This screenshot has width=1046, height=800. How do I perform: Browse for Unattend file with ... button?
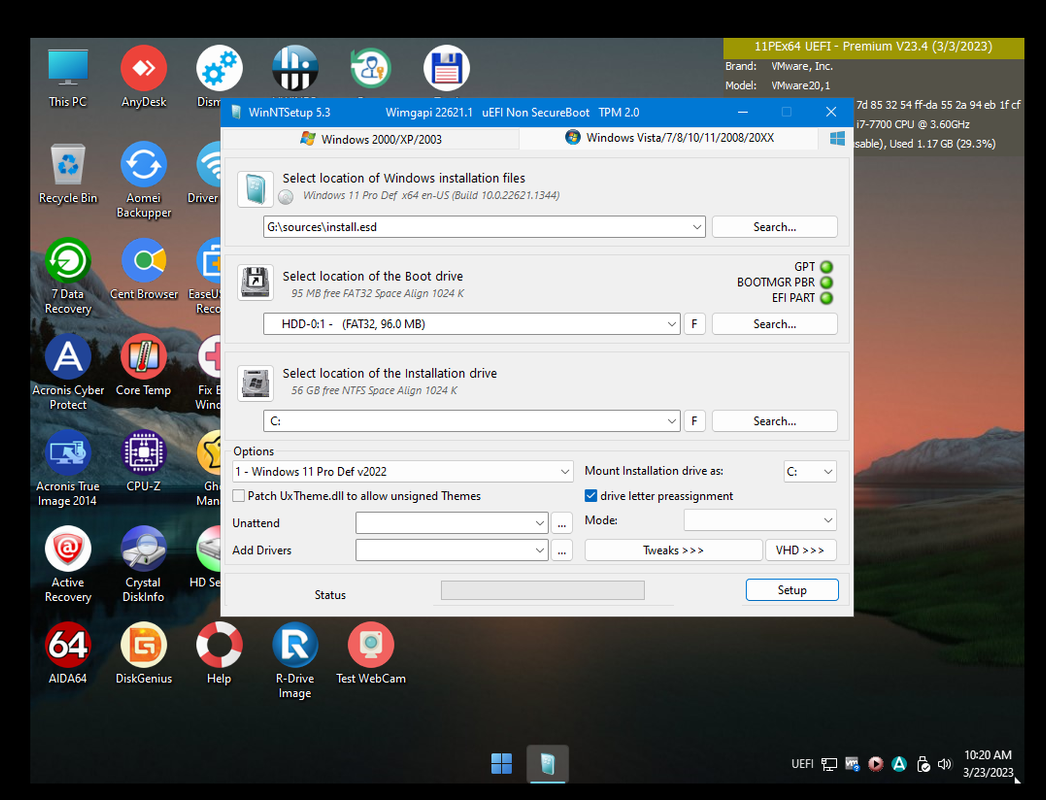(562, 524)
